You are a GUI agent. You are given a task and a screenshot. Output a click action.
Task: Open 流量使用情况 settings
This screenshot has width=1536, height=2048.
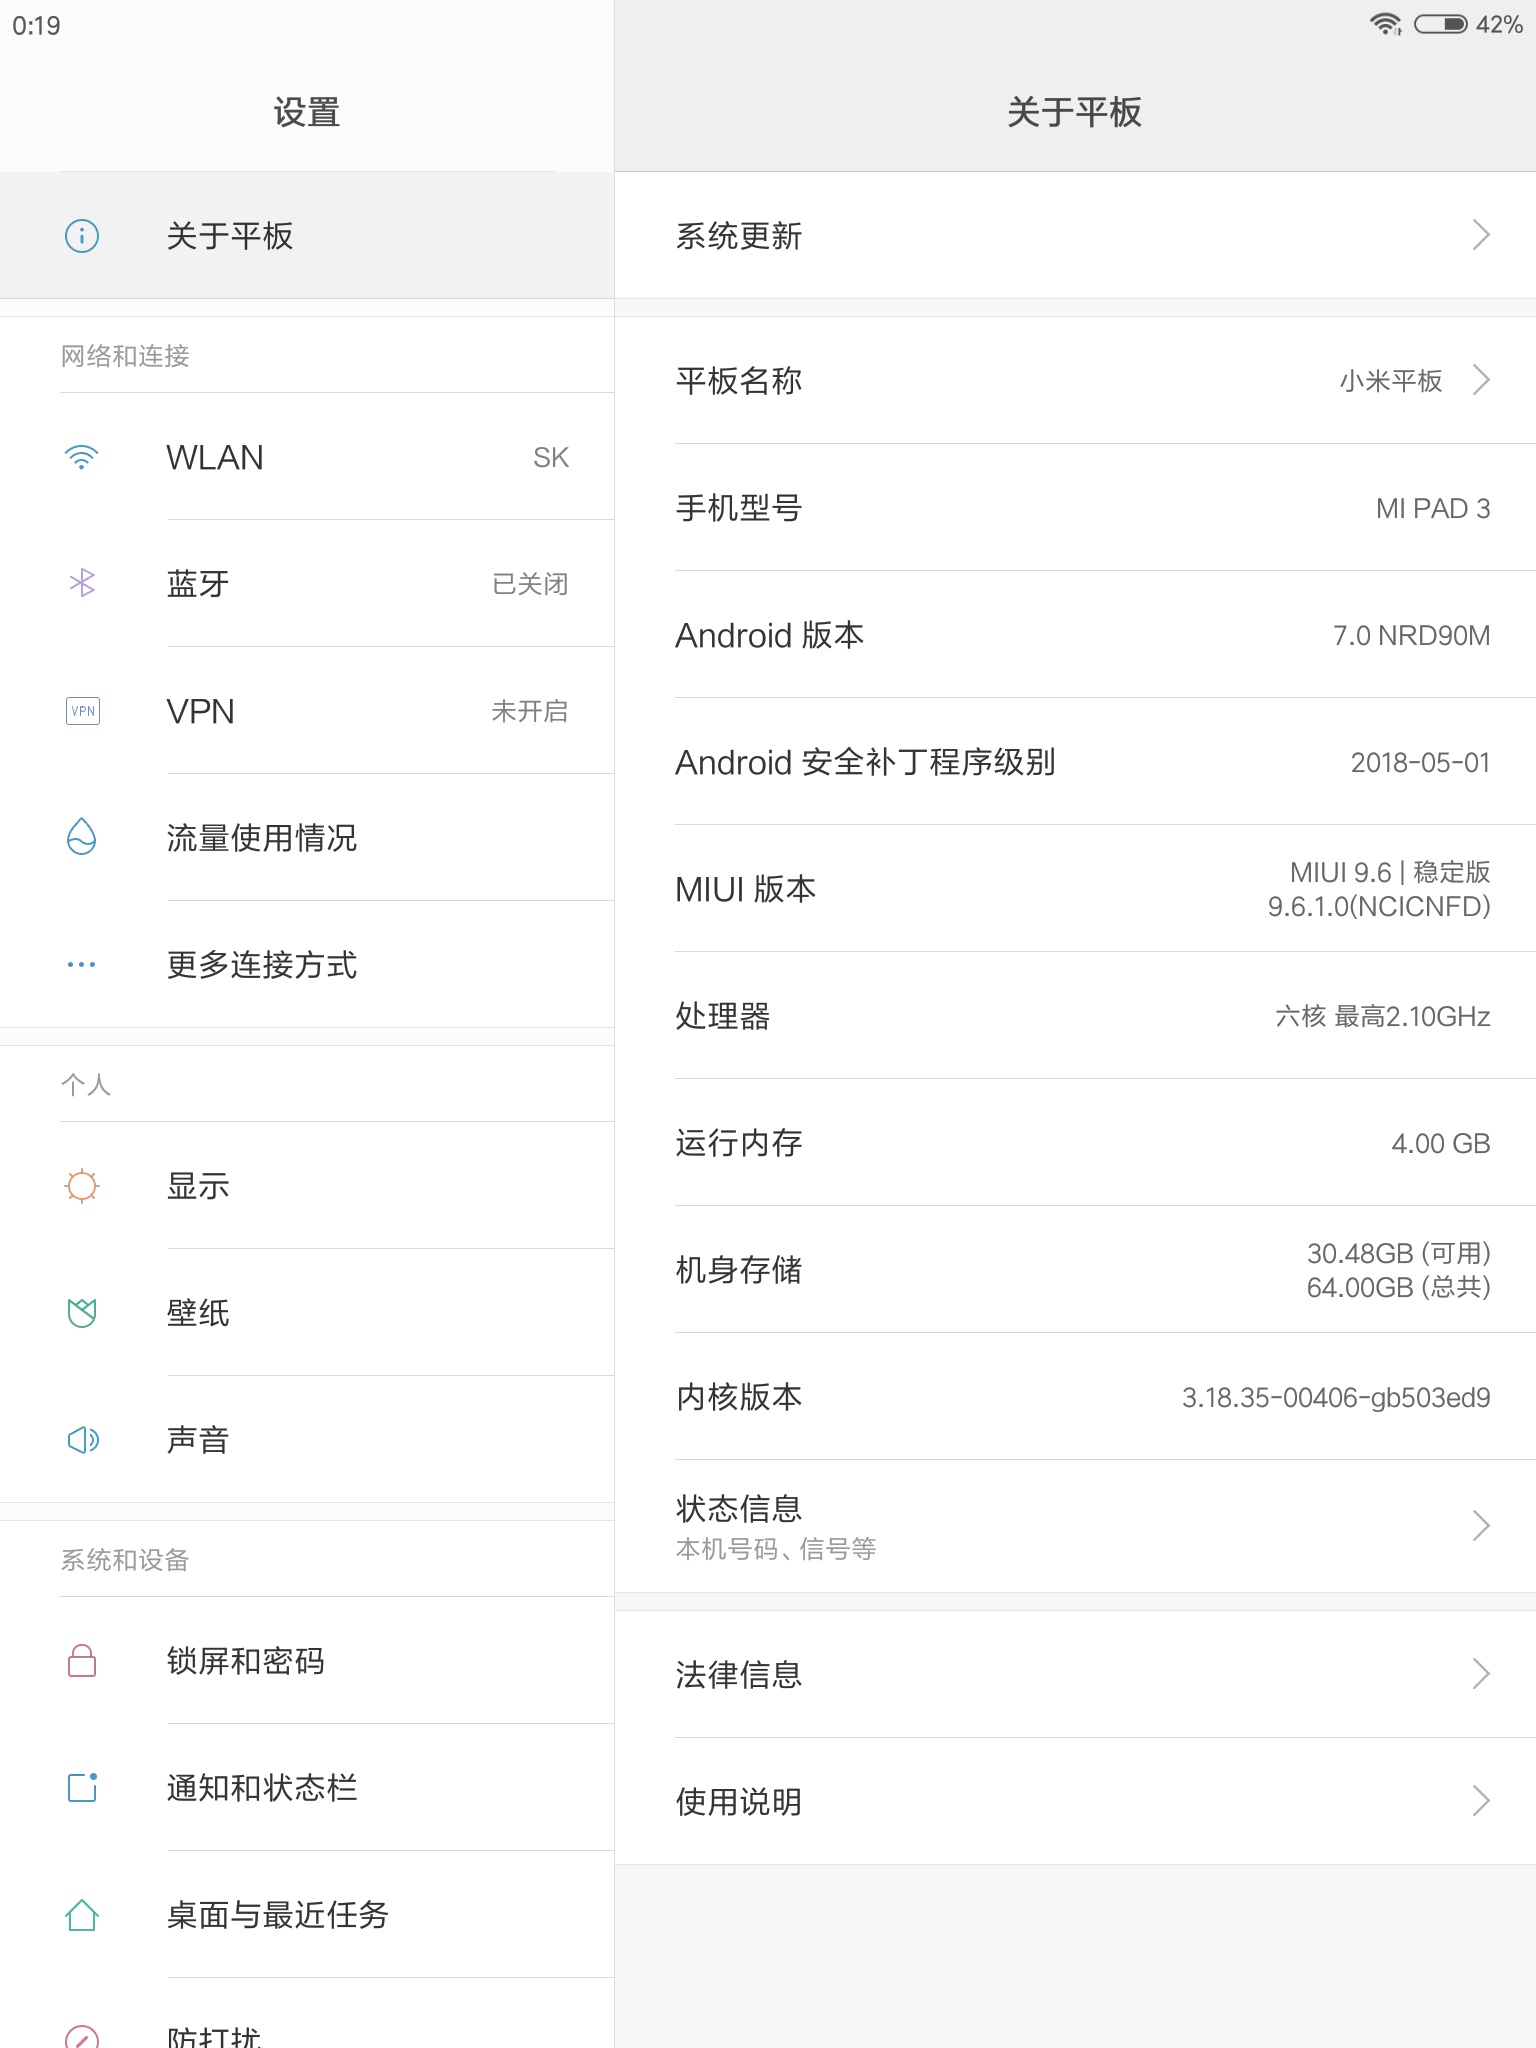307,838
